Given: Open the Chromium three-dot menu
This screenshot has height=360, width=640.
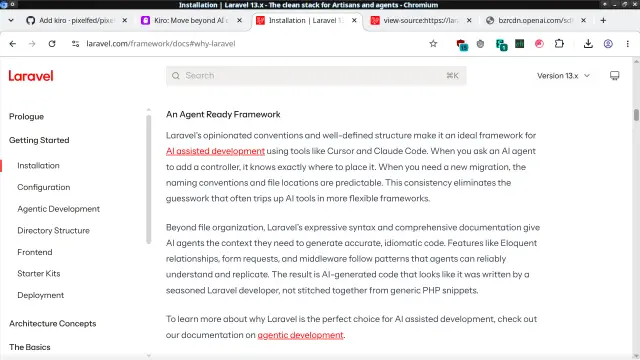Looking at the screenshot, I should click(628, 44).
